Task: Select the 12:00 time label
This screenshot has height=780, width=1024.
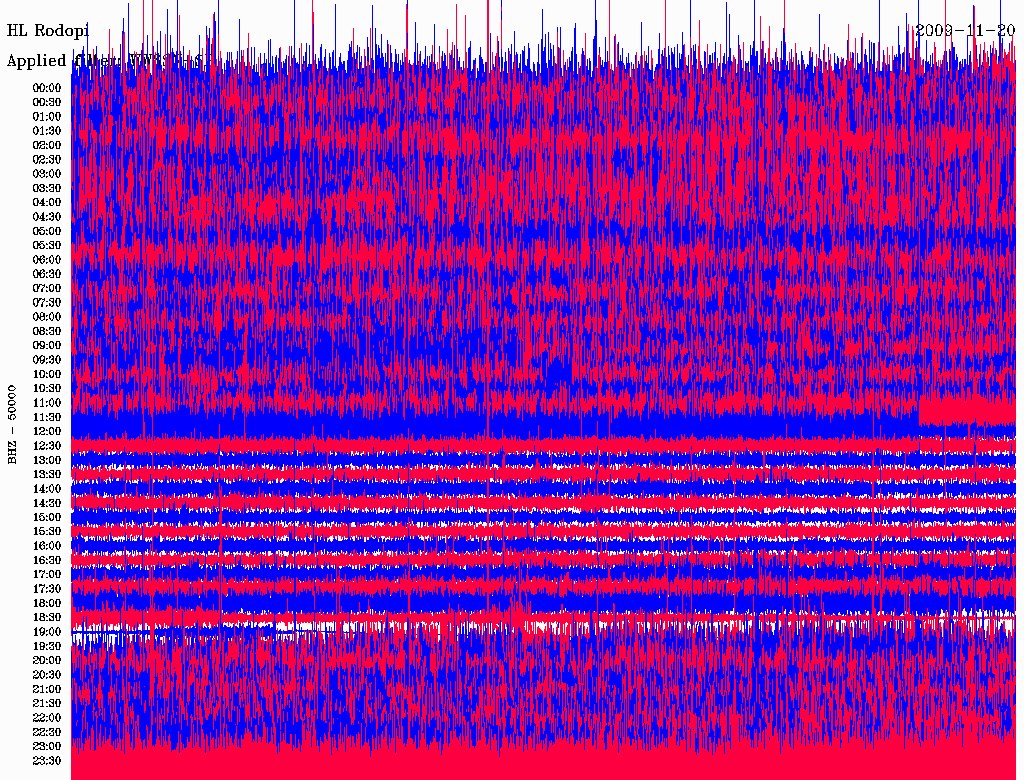Action: [x=47, y=431]
